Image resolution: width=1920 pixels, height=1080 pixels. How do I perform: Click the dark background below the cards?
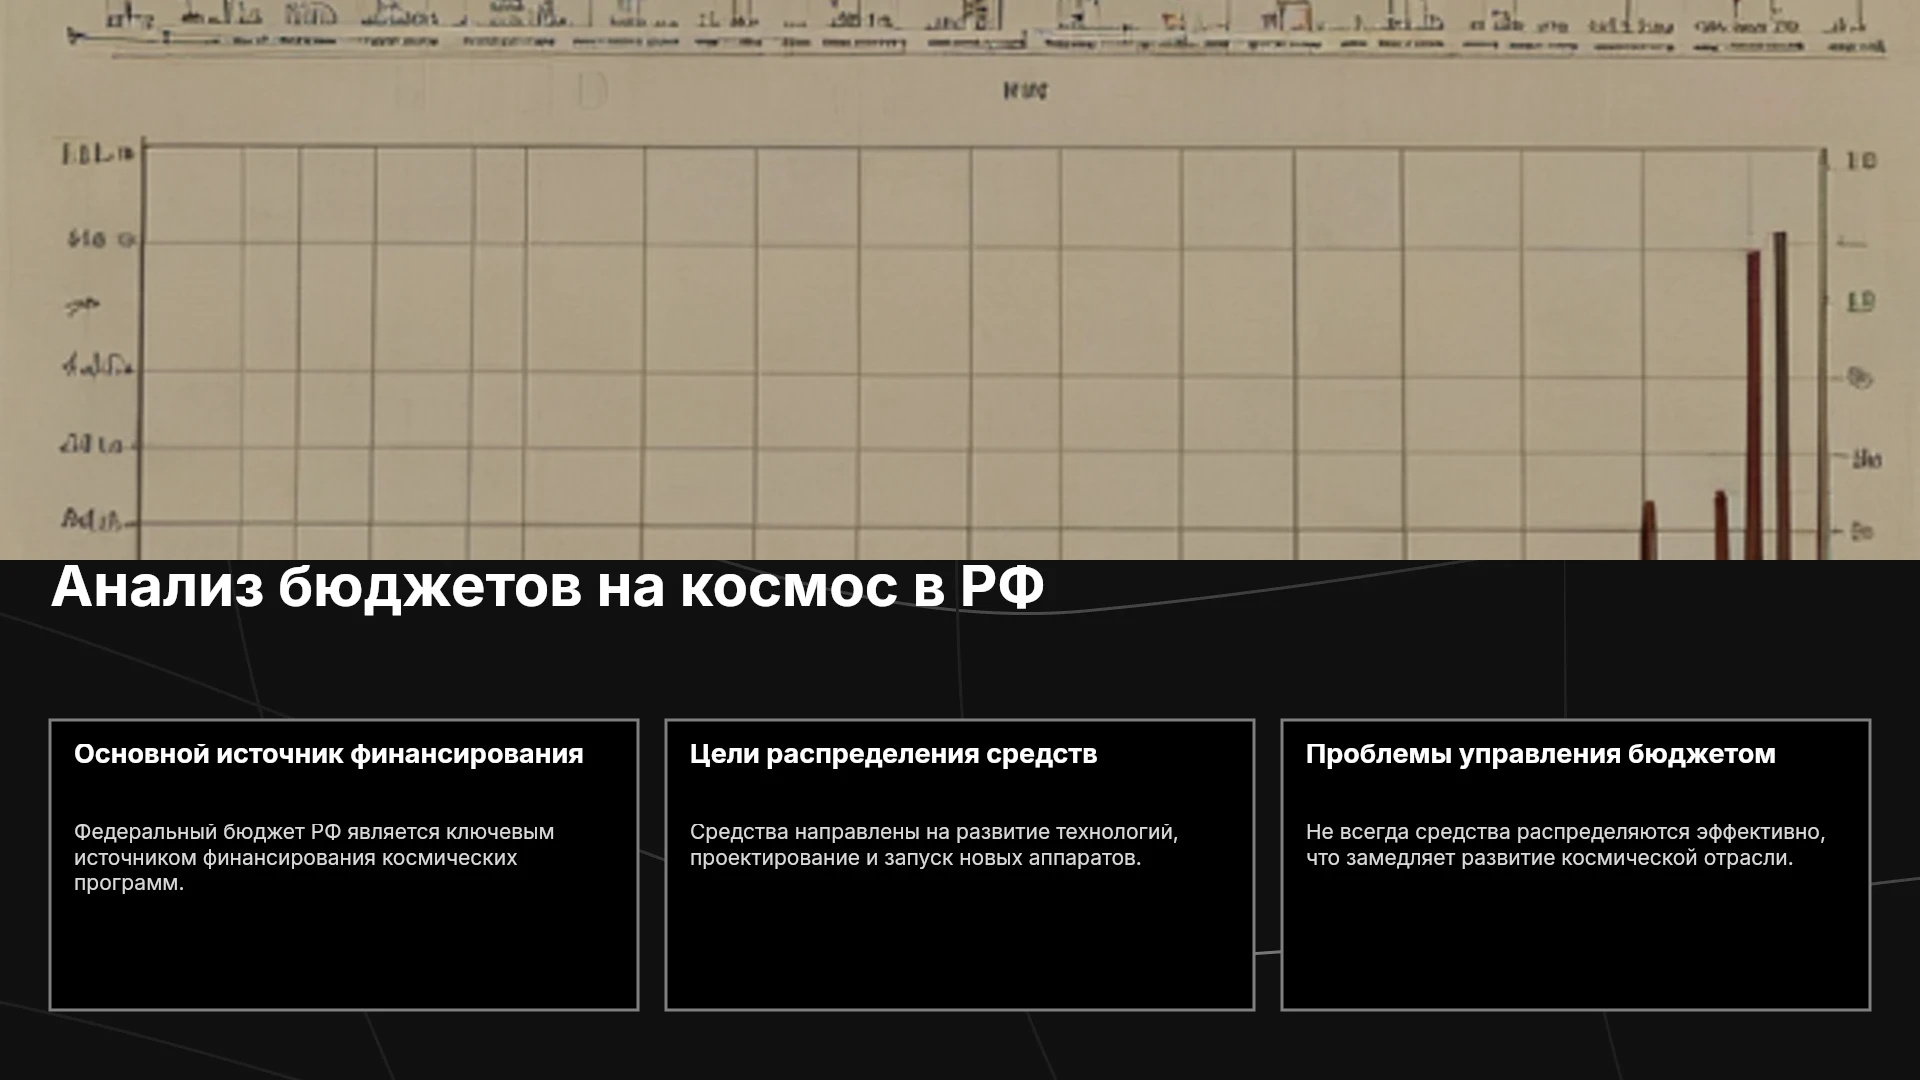960,1047
